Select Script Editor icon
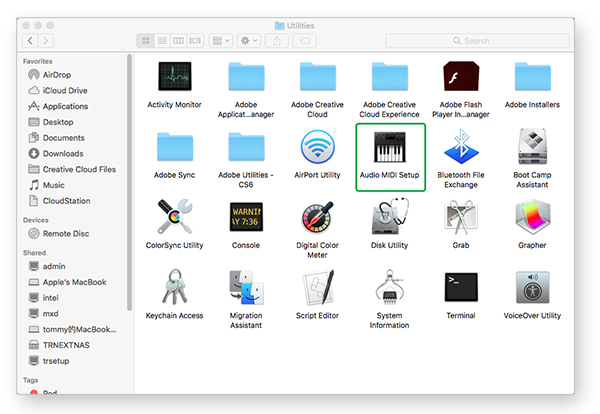Image resolution: width=600 pixels, height=414 pixels. [318, 287]
